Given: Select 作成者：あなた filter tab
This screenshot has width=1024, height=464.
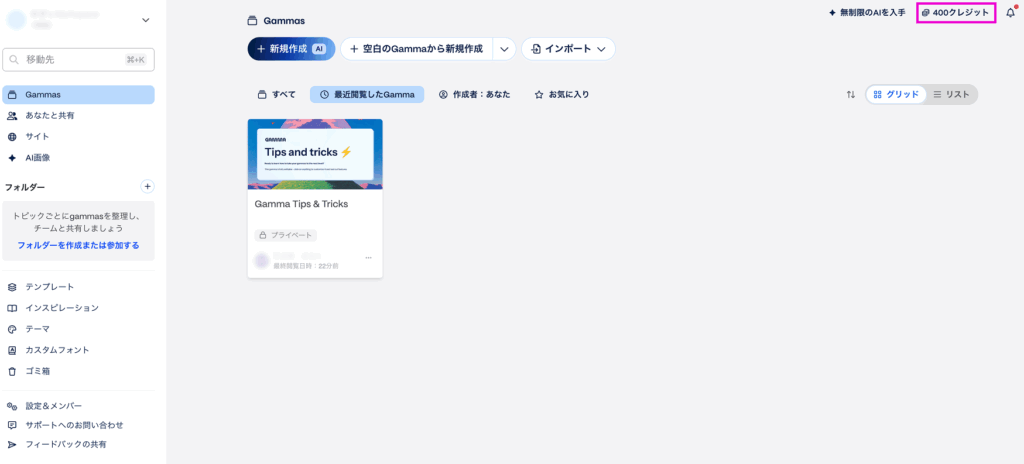Looking at the screenshot, I should (x=474, y=94).
